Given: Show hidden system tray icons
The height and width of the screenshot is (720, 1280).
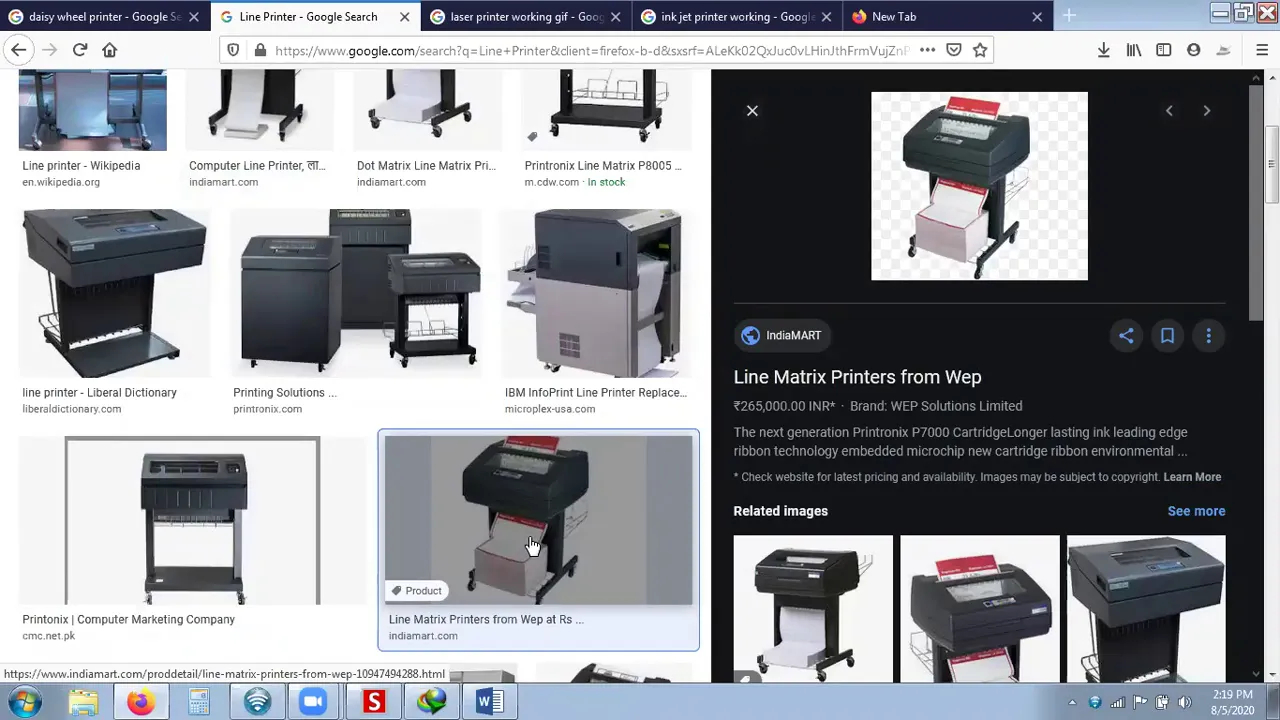Looking at the screenshot, I should [1072, 702].
